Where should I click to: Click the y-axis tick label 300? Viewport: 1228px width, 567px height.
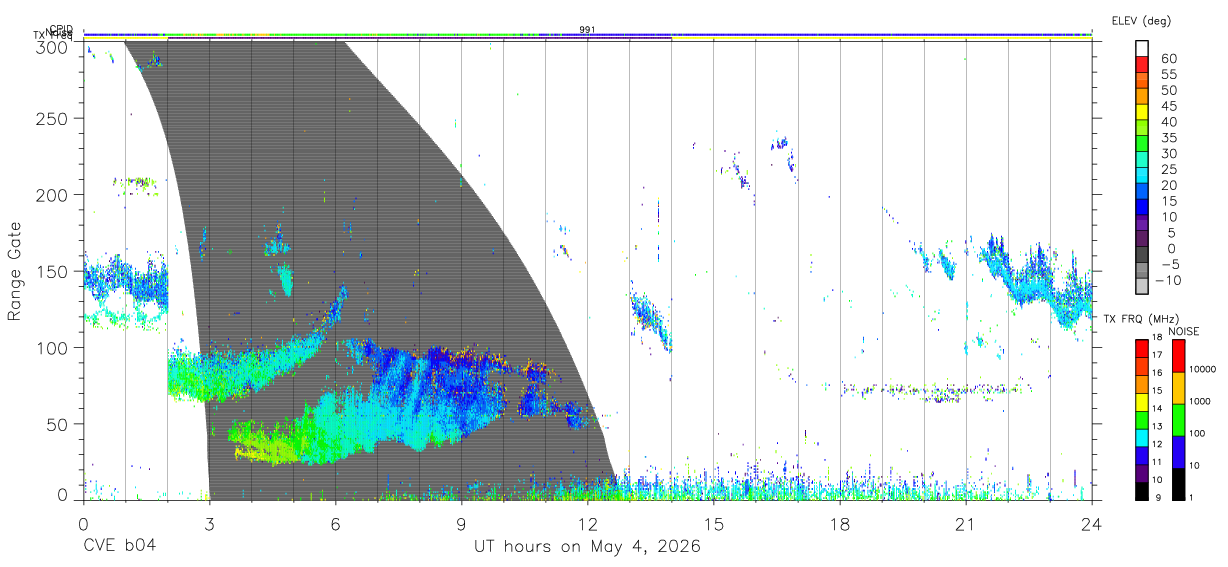click(x=53, y=47)
